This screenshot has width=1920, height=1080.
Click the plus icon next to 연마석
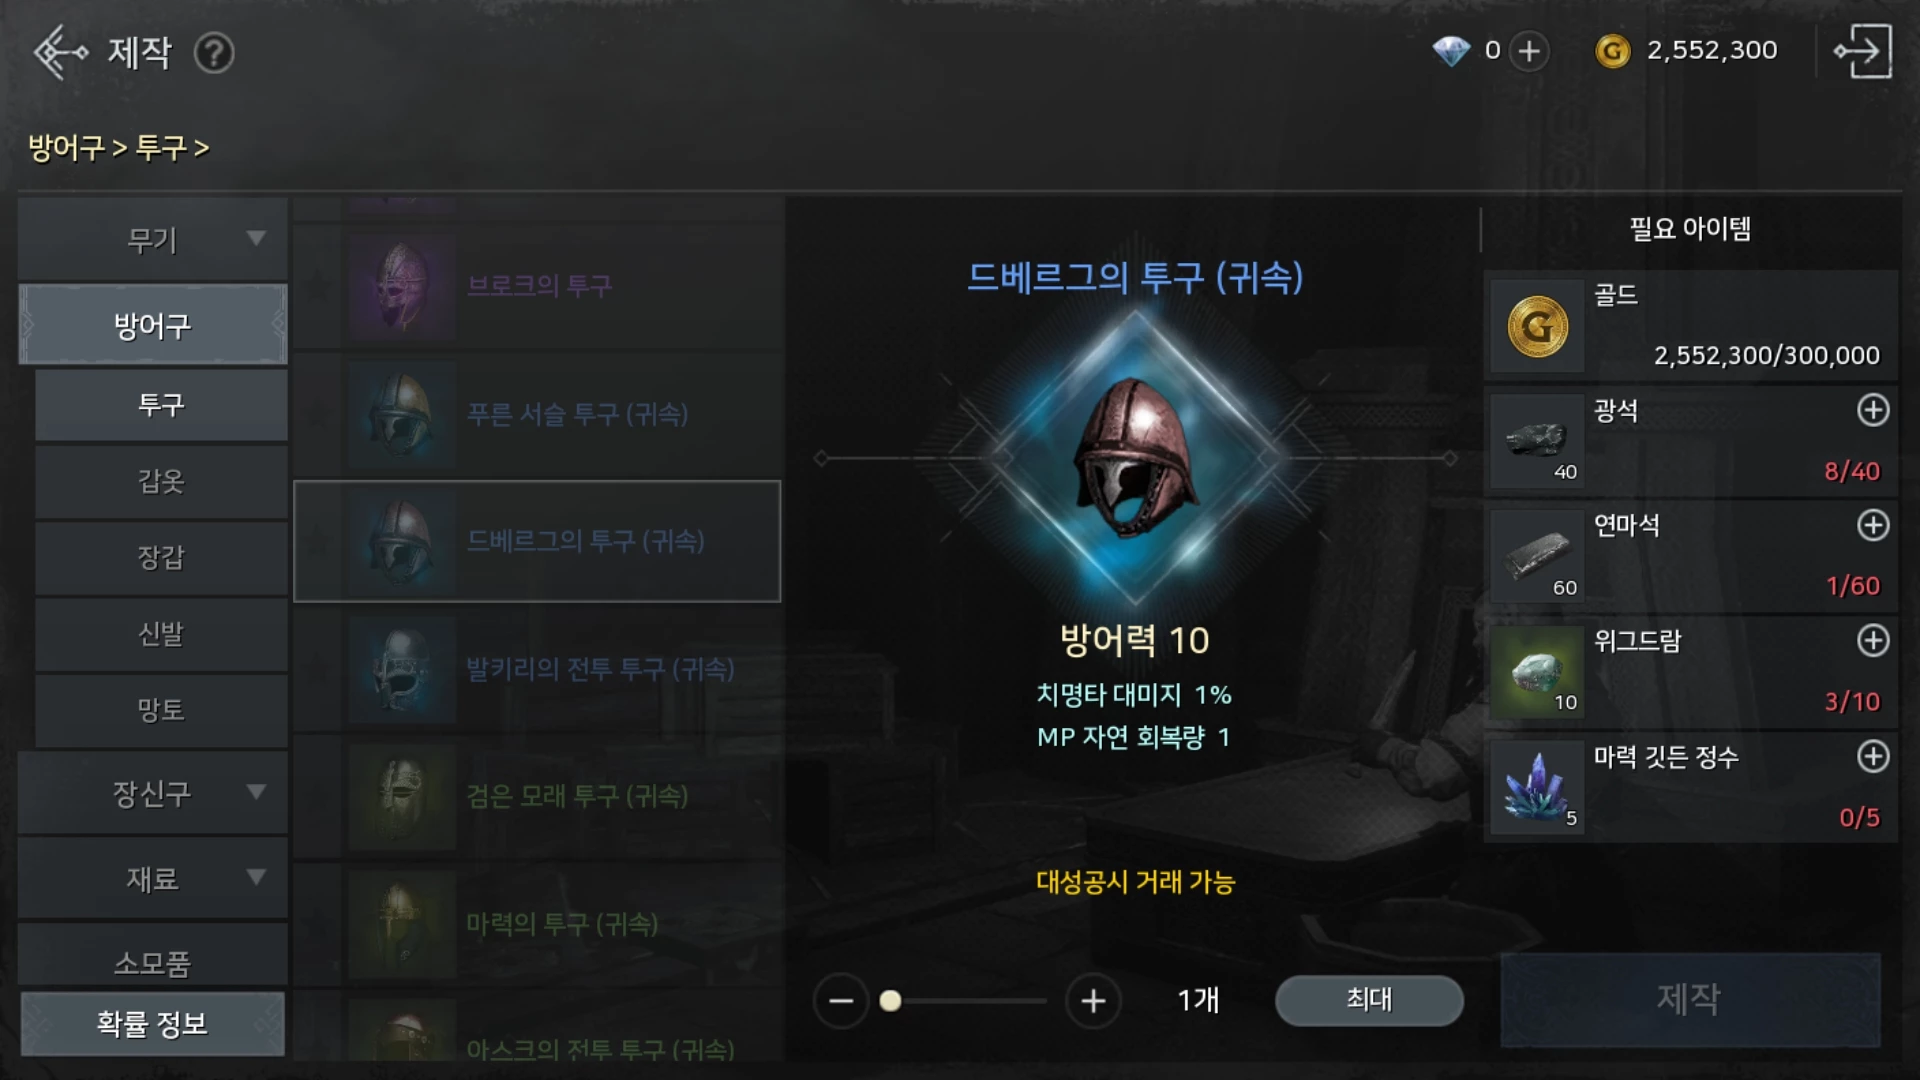tap(1872, 525)
